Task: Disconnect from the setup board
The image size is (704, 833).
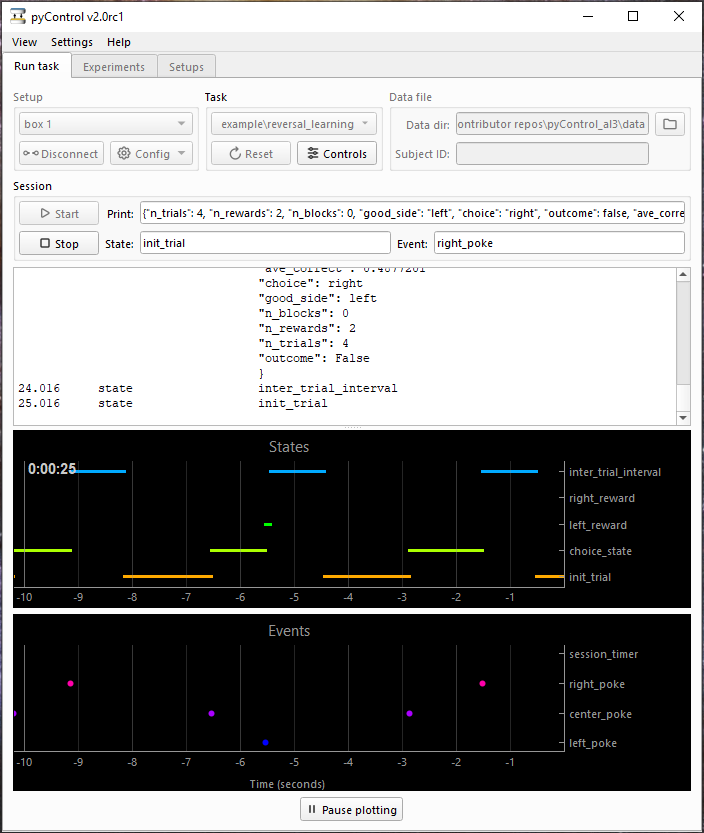Action: (61, 154)
